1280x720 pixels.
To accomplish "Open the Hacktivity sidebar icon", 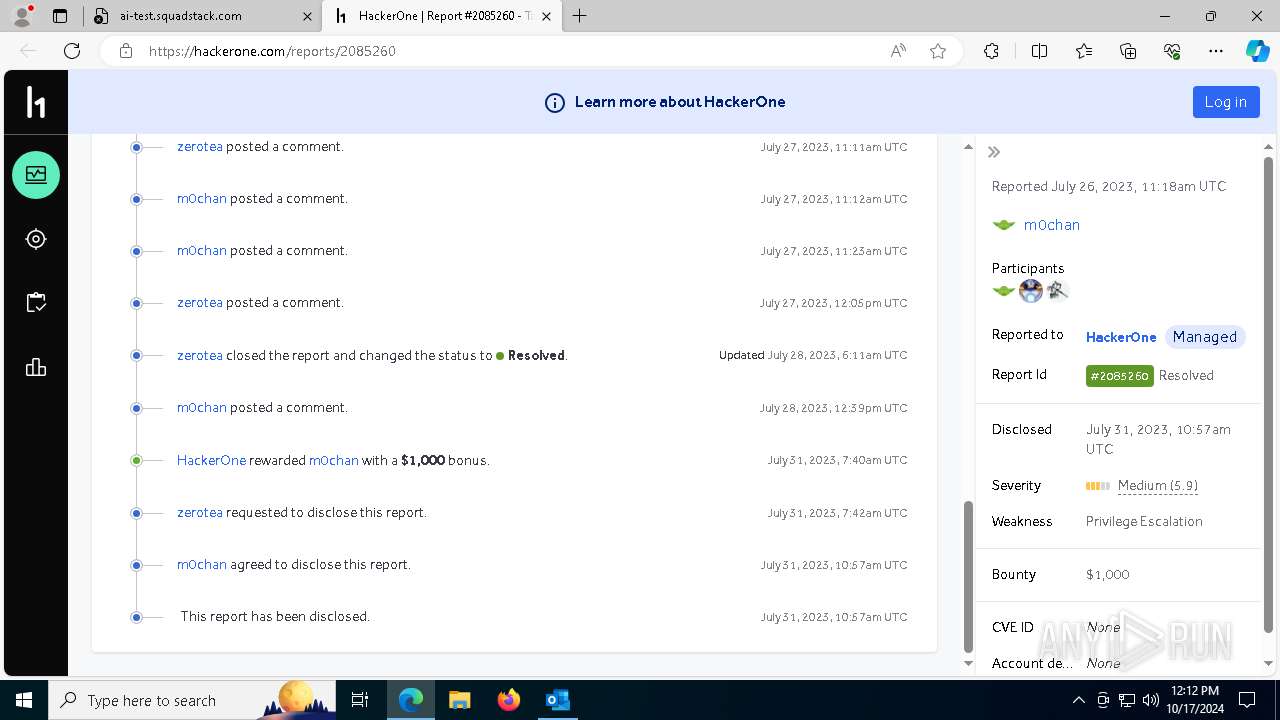I will (x=36, y=175).
